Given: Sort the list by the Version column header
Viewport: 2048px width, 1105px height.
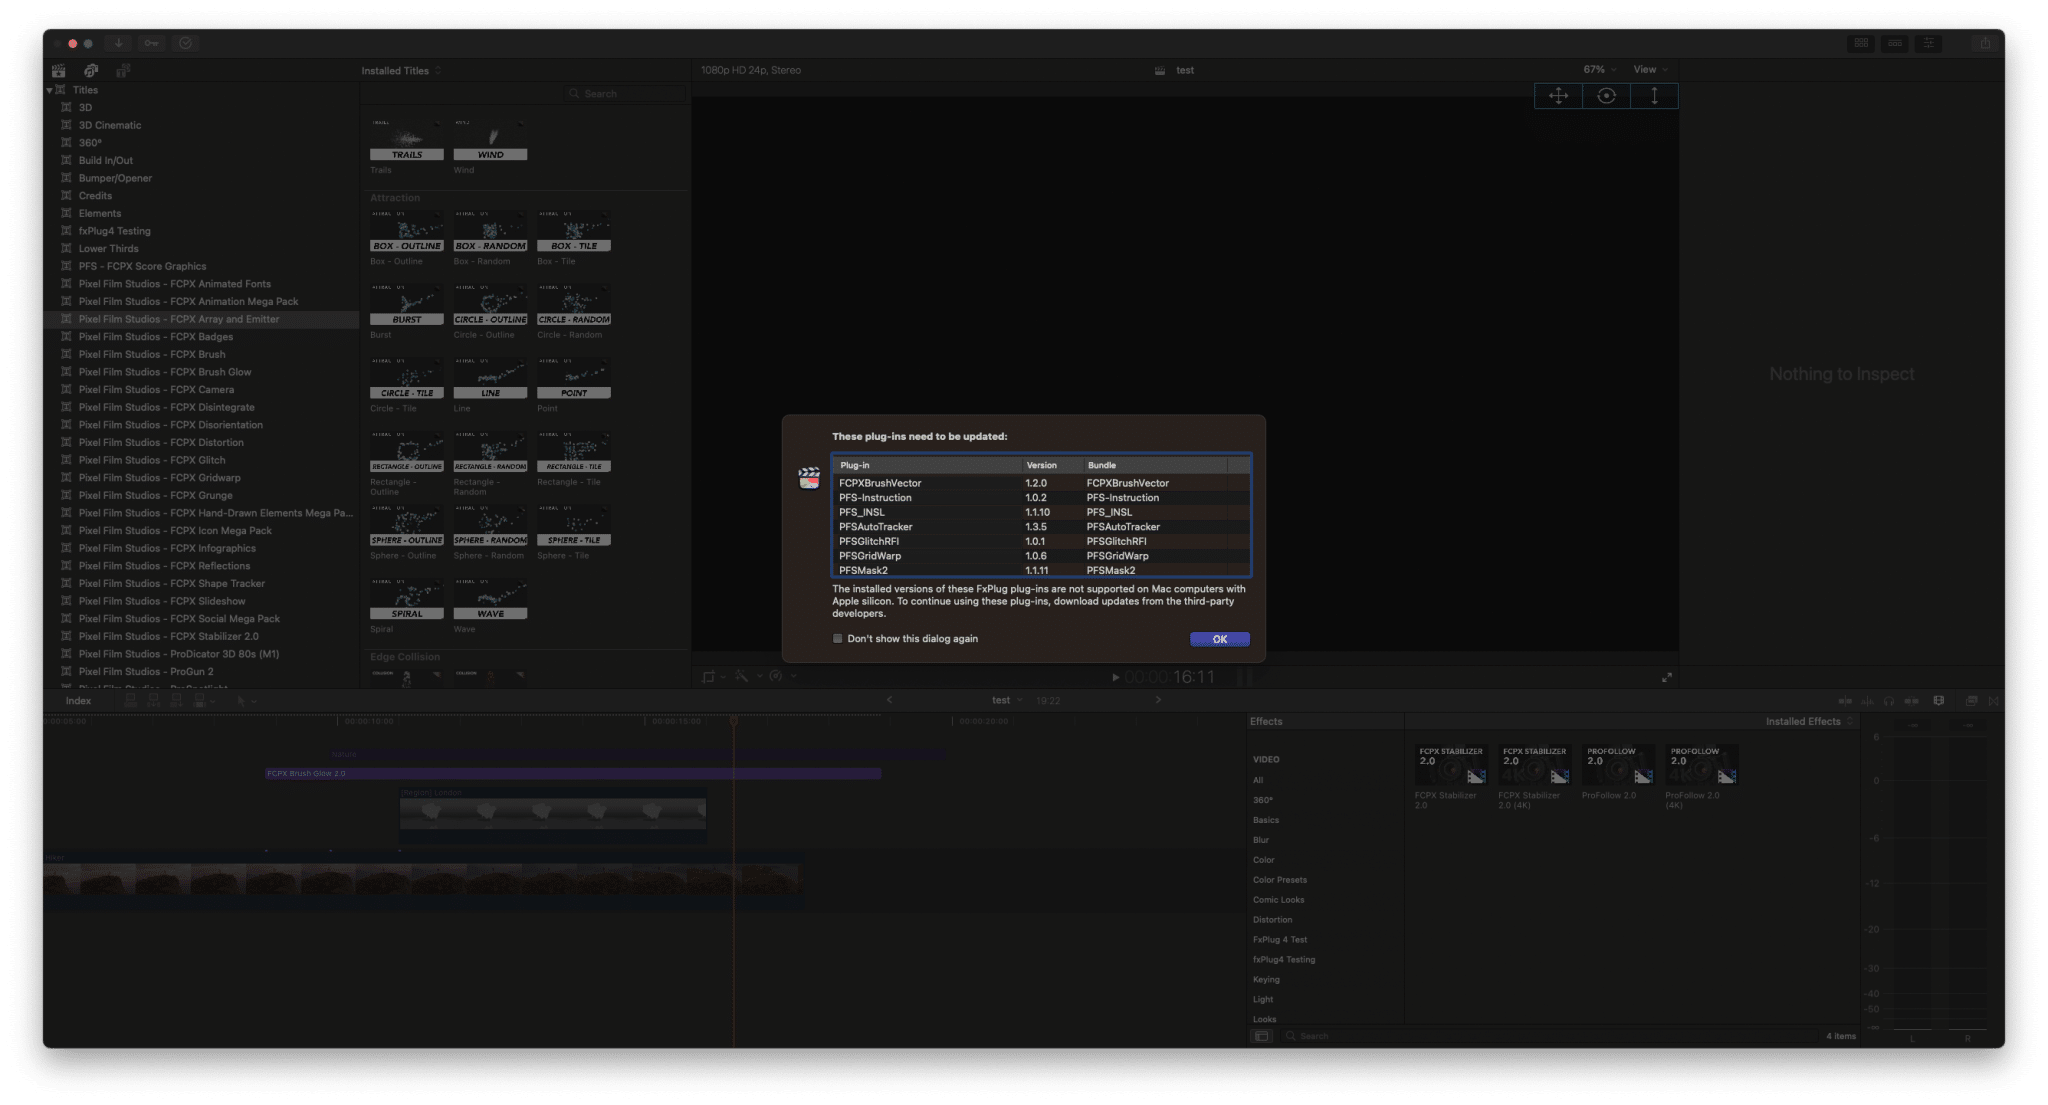Looking at the screenshot, I should 1052,465.
